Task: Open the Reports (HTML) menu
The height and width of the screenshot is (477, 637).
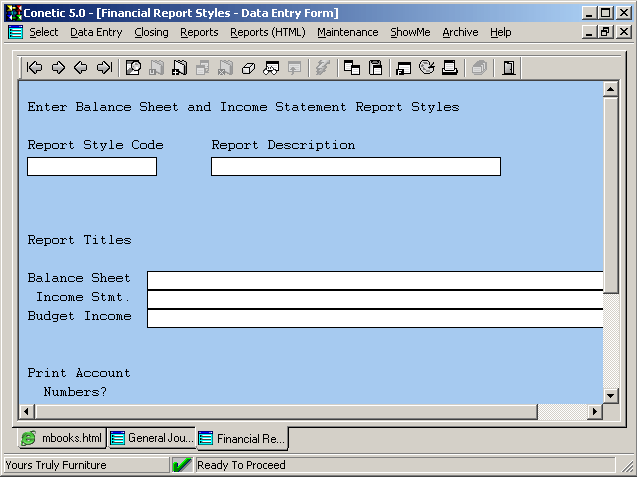Action: [x=267, y=32]
